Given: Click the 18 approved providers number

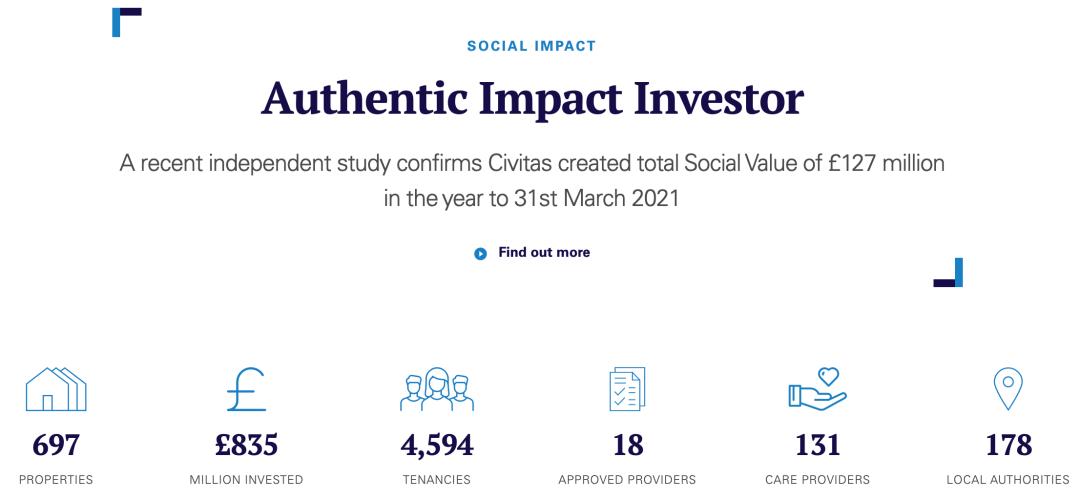Looking at the screenshot, I should coord(627,445).
